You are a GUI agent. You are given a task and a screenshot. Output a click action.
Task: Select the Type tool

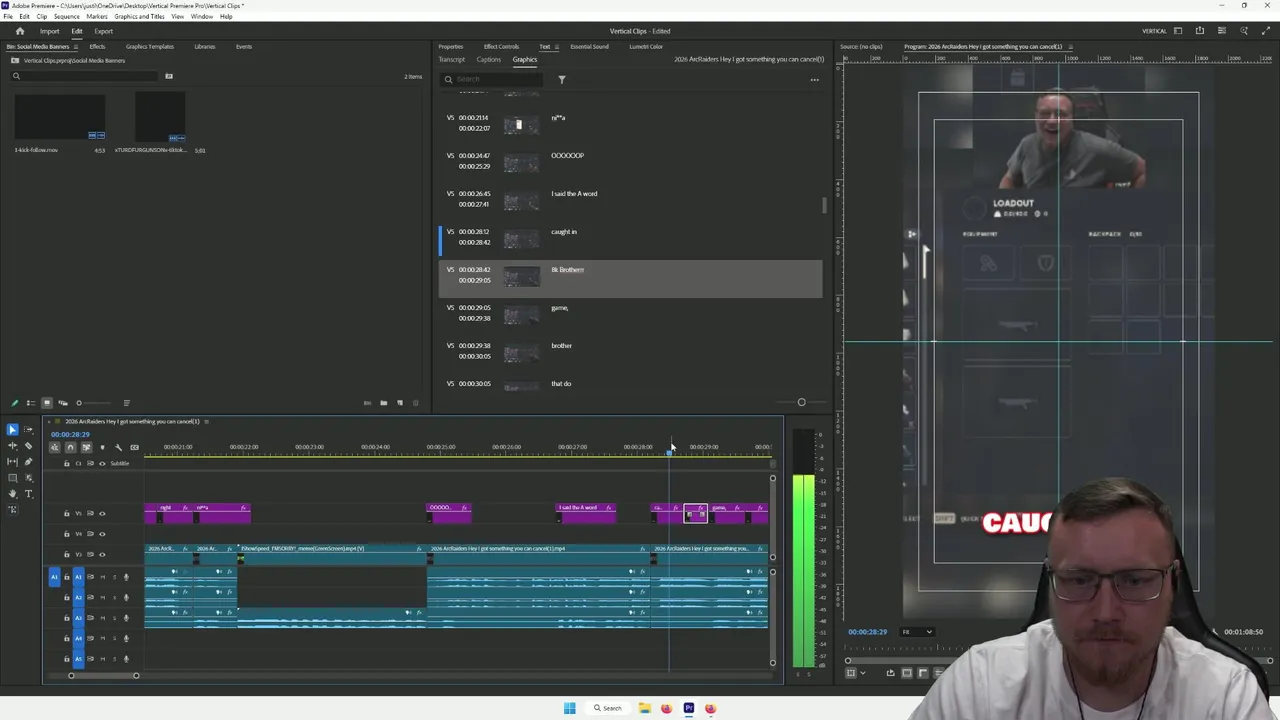click(x=28, y=493)
